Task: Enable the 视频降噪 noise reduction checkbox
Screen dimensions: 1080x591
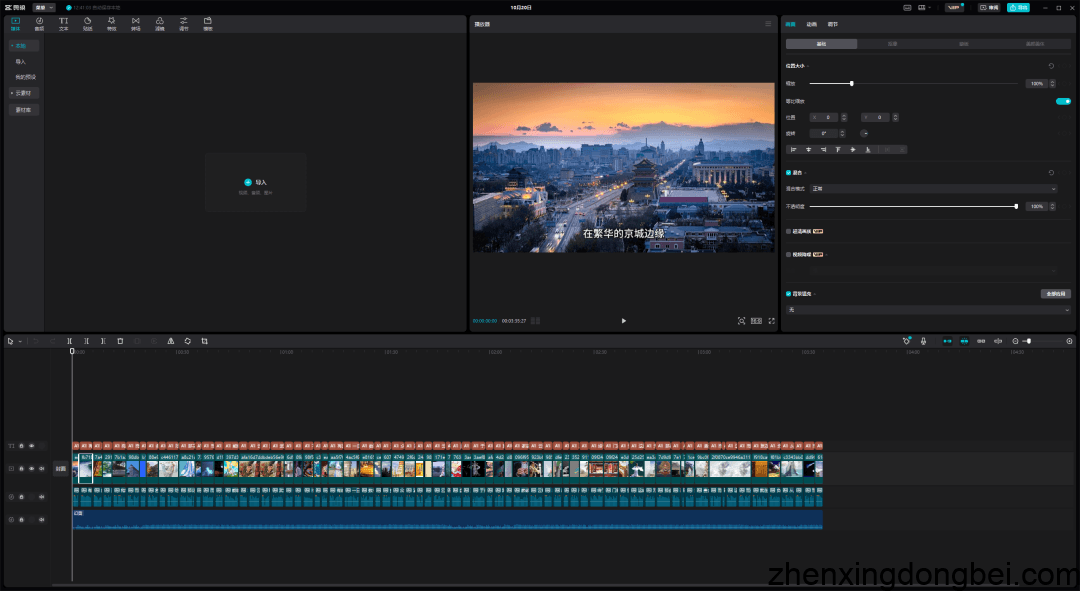Action: click(x=788, y=254)
